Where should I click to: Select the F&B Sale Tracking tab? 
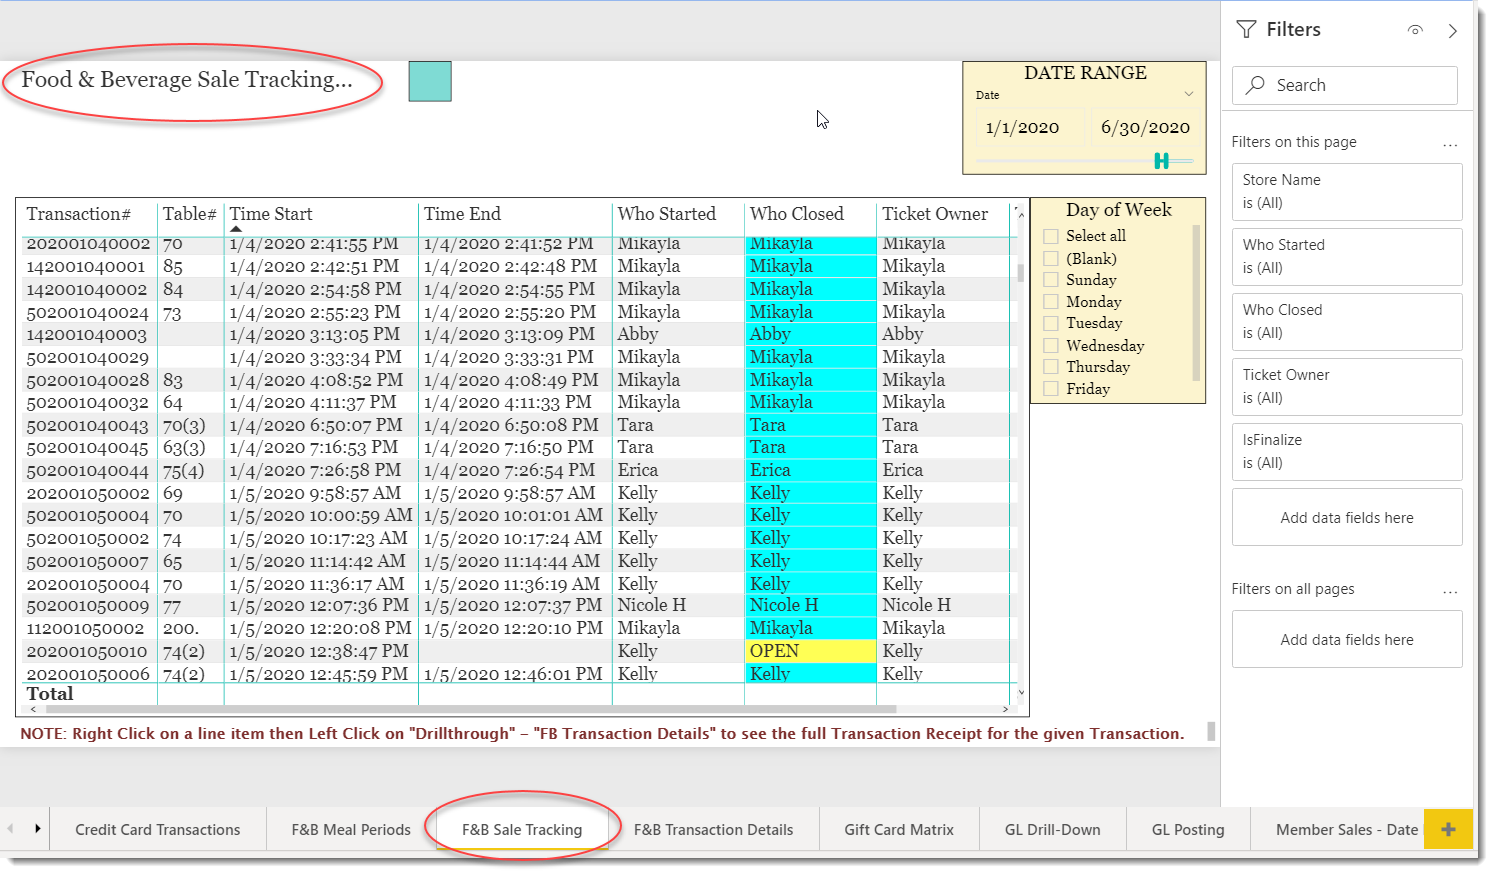522,830
